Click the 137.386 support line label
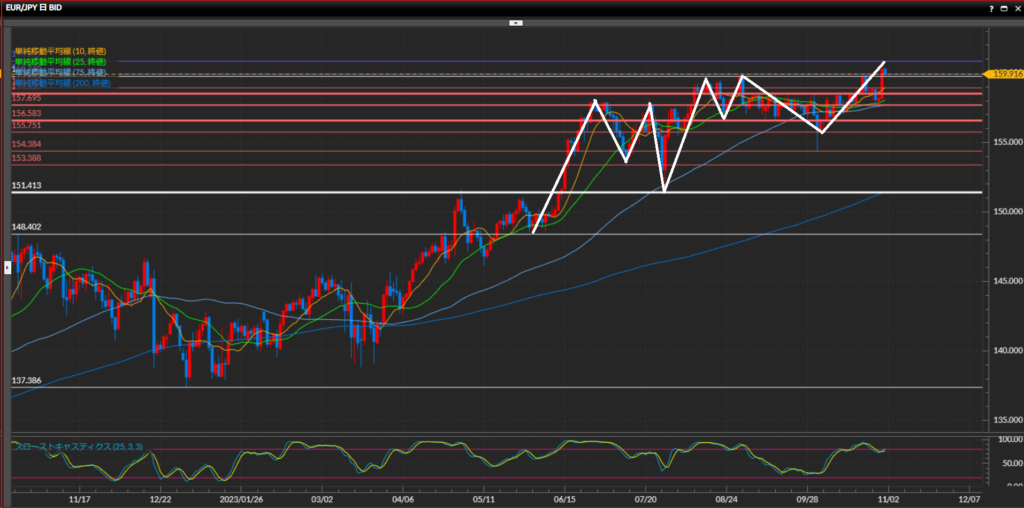The height and width of the screenshot is (508, 1024). tap(26, 381)
